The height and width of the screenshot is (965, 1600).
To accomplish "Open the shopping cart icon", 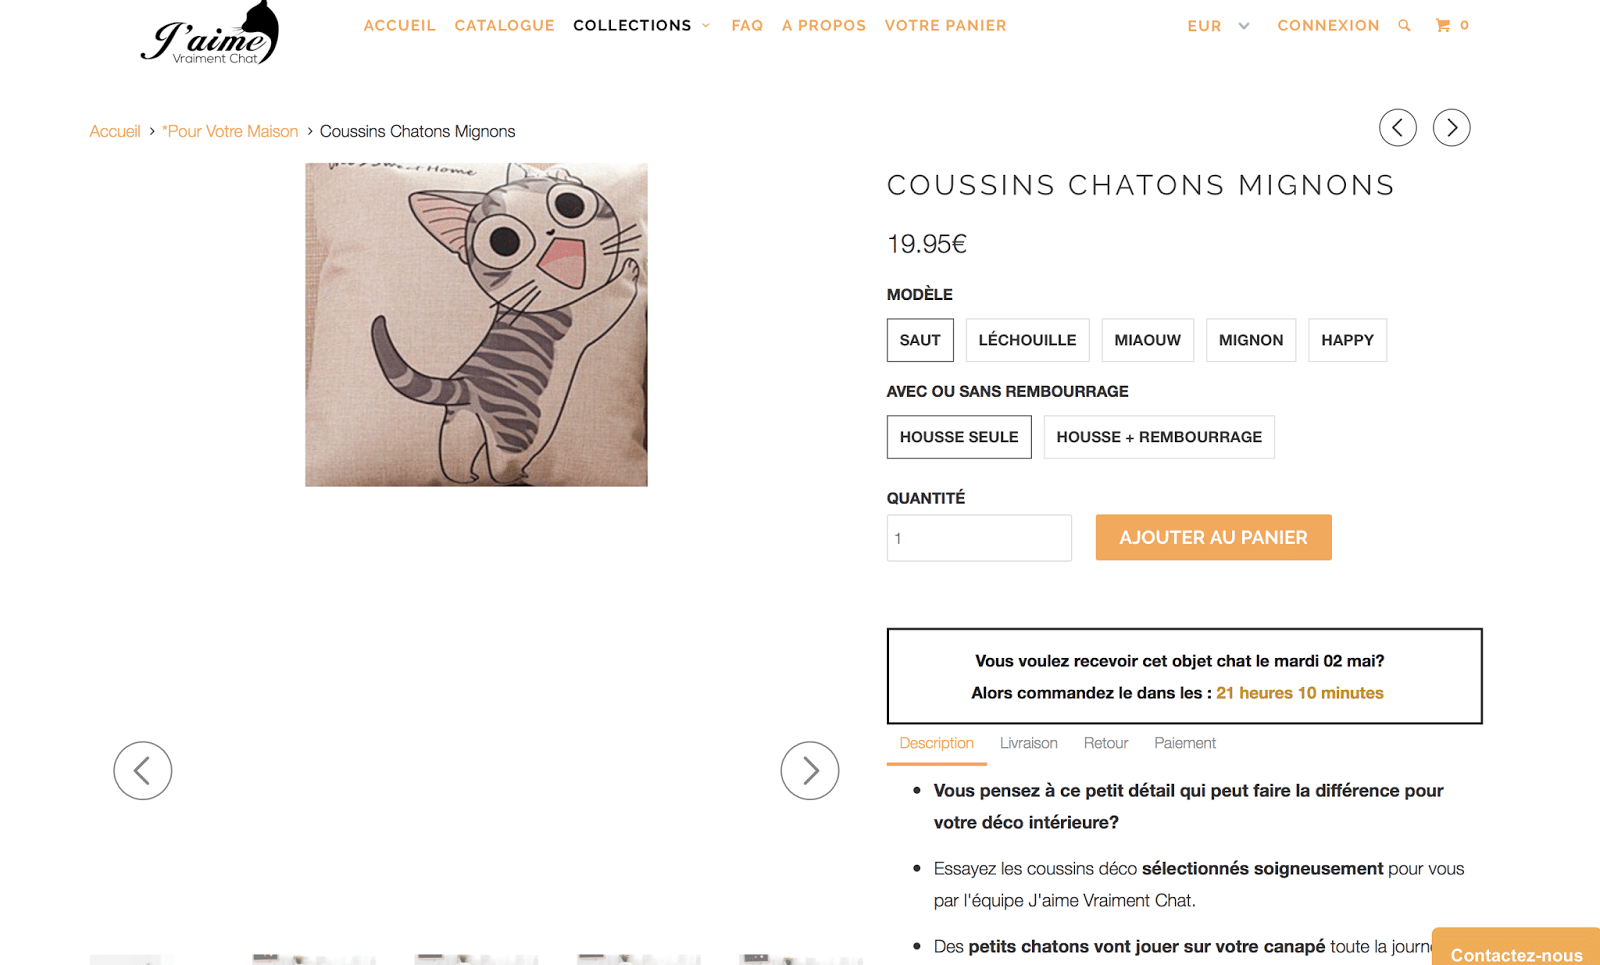I will [1444, 26].
